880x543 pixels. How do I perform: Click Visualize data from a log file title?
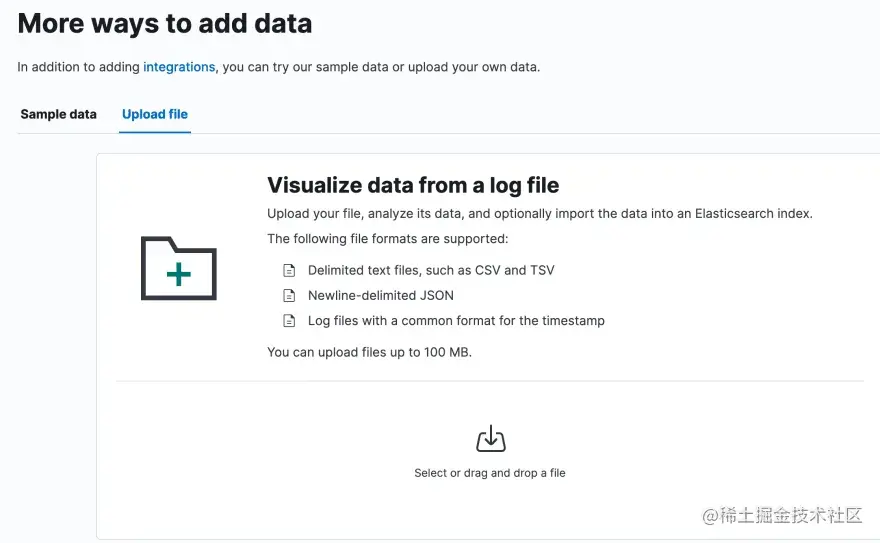click(413, 185)
